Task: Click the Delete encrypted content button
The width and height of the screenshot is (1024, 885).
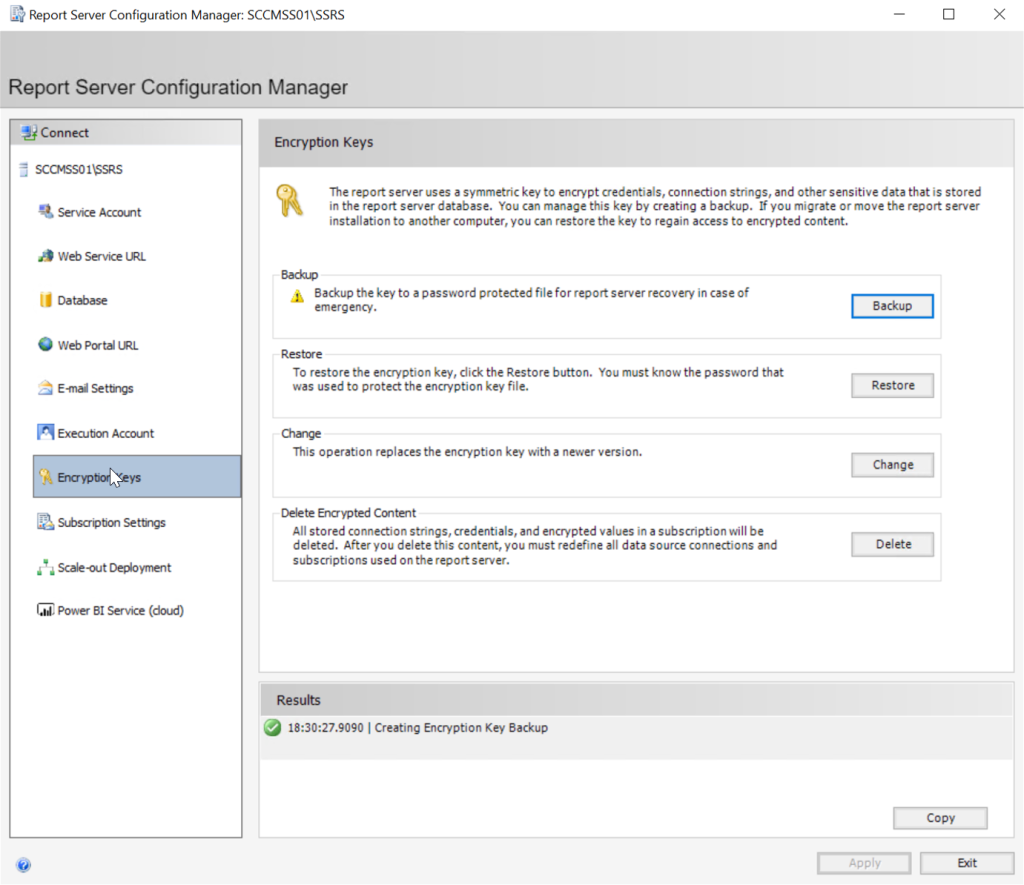Action: pyautogui.click(x=892, y=544)
